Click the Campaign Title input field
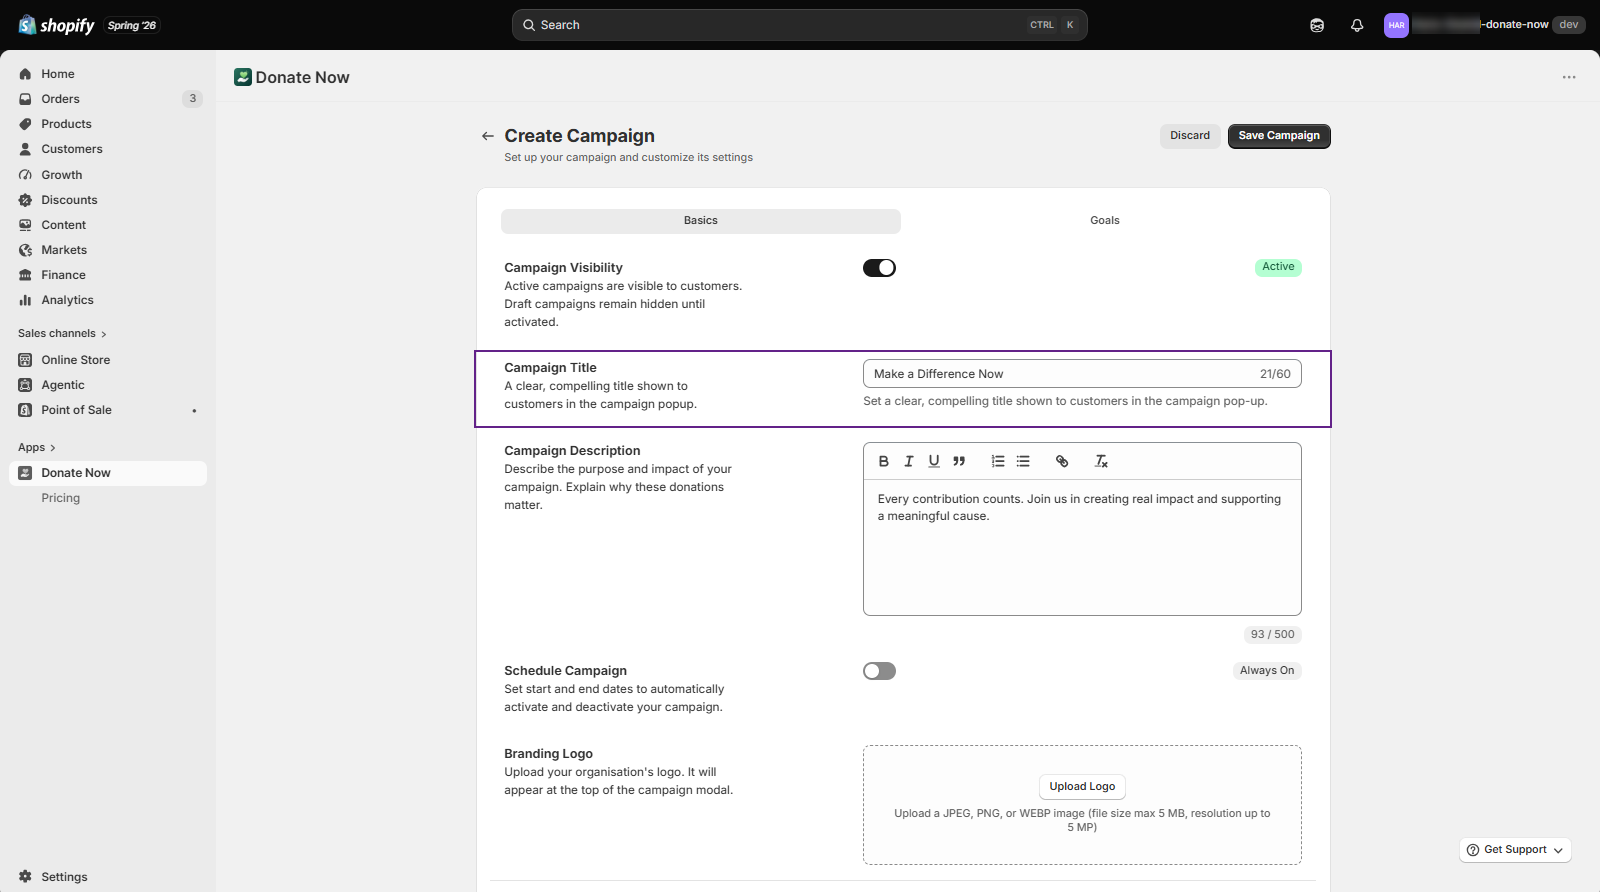The image size is (1600, 892). click(x=1082, y=374)
